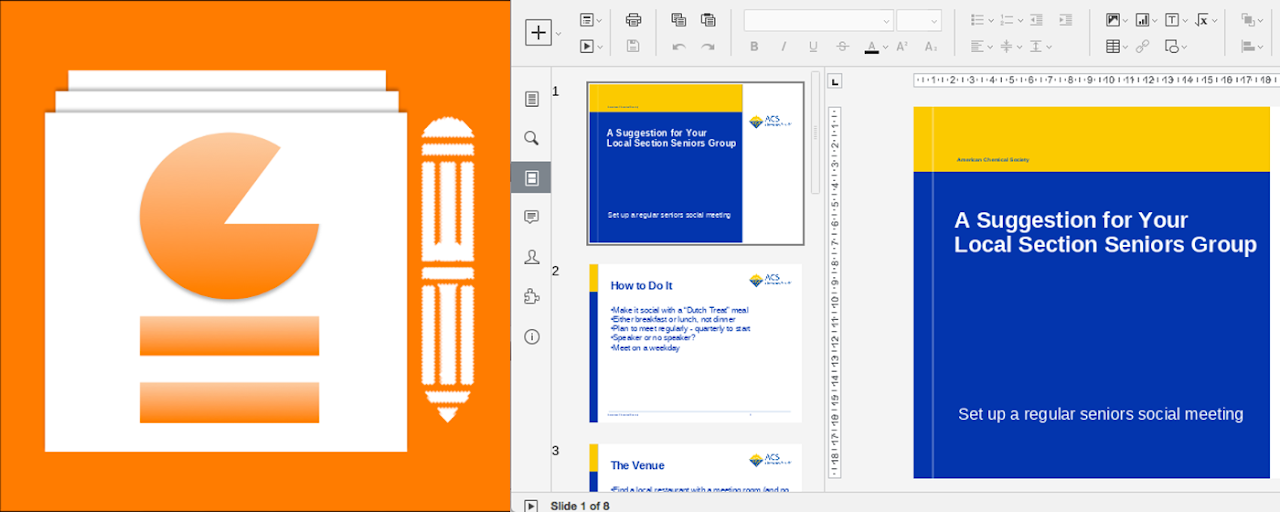The height and width of the screenshot is (512, 1280).
Task: Click the status bar slideshow play button
Action: (531, 505)
